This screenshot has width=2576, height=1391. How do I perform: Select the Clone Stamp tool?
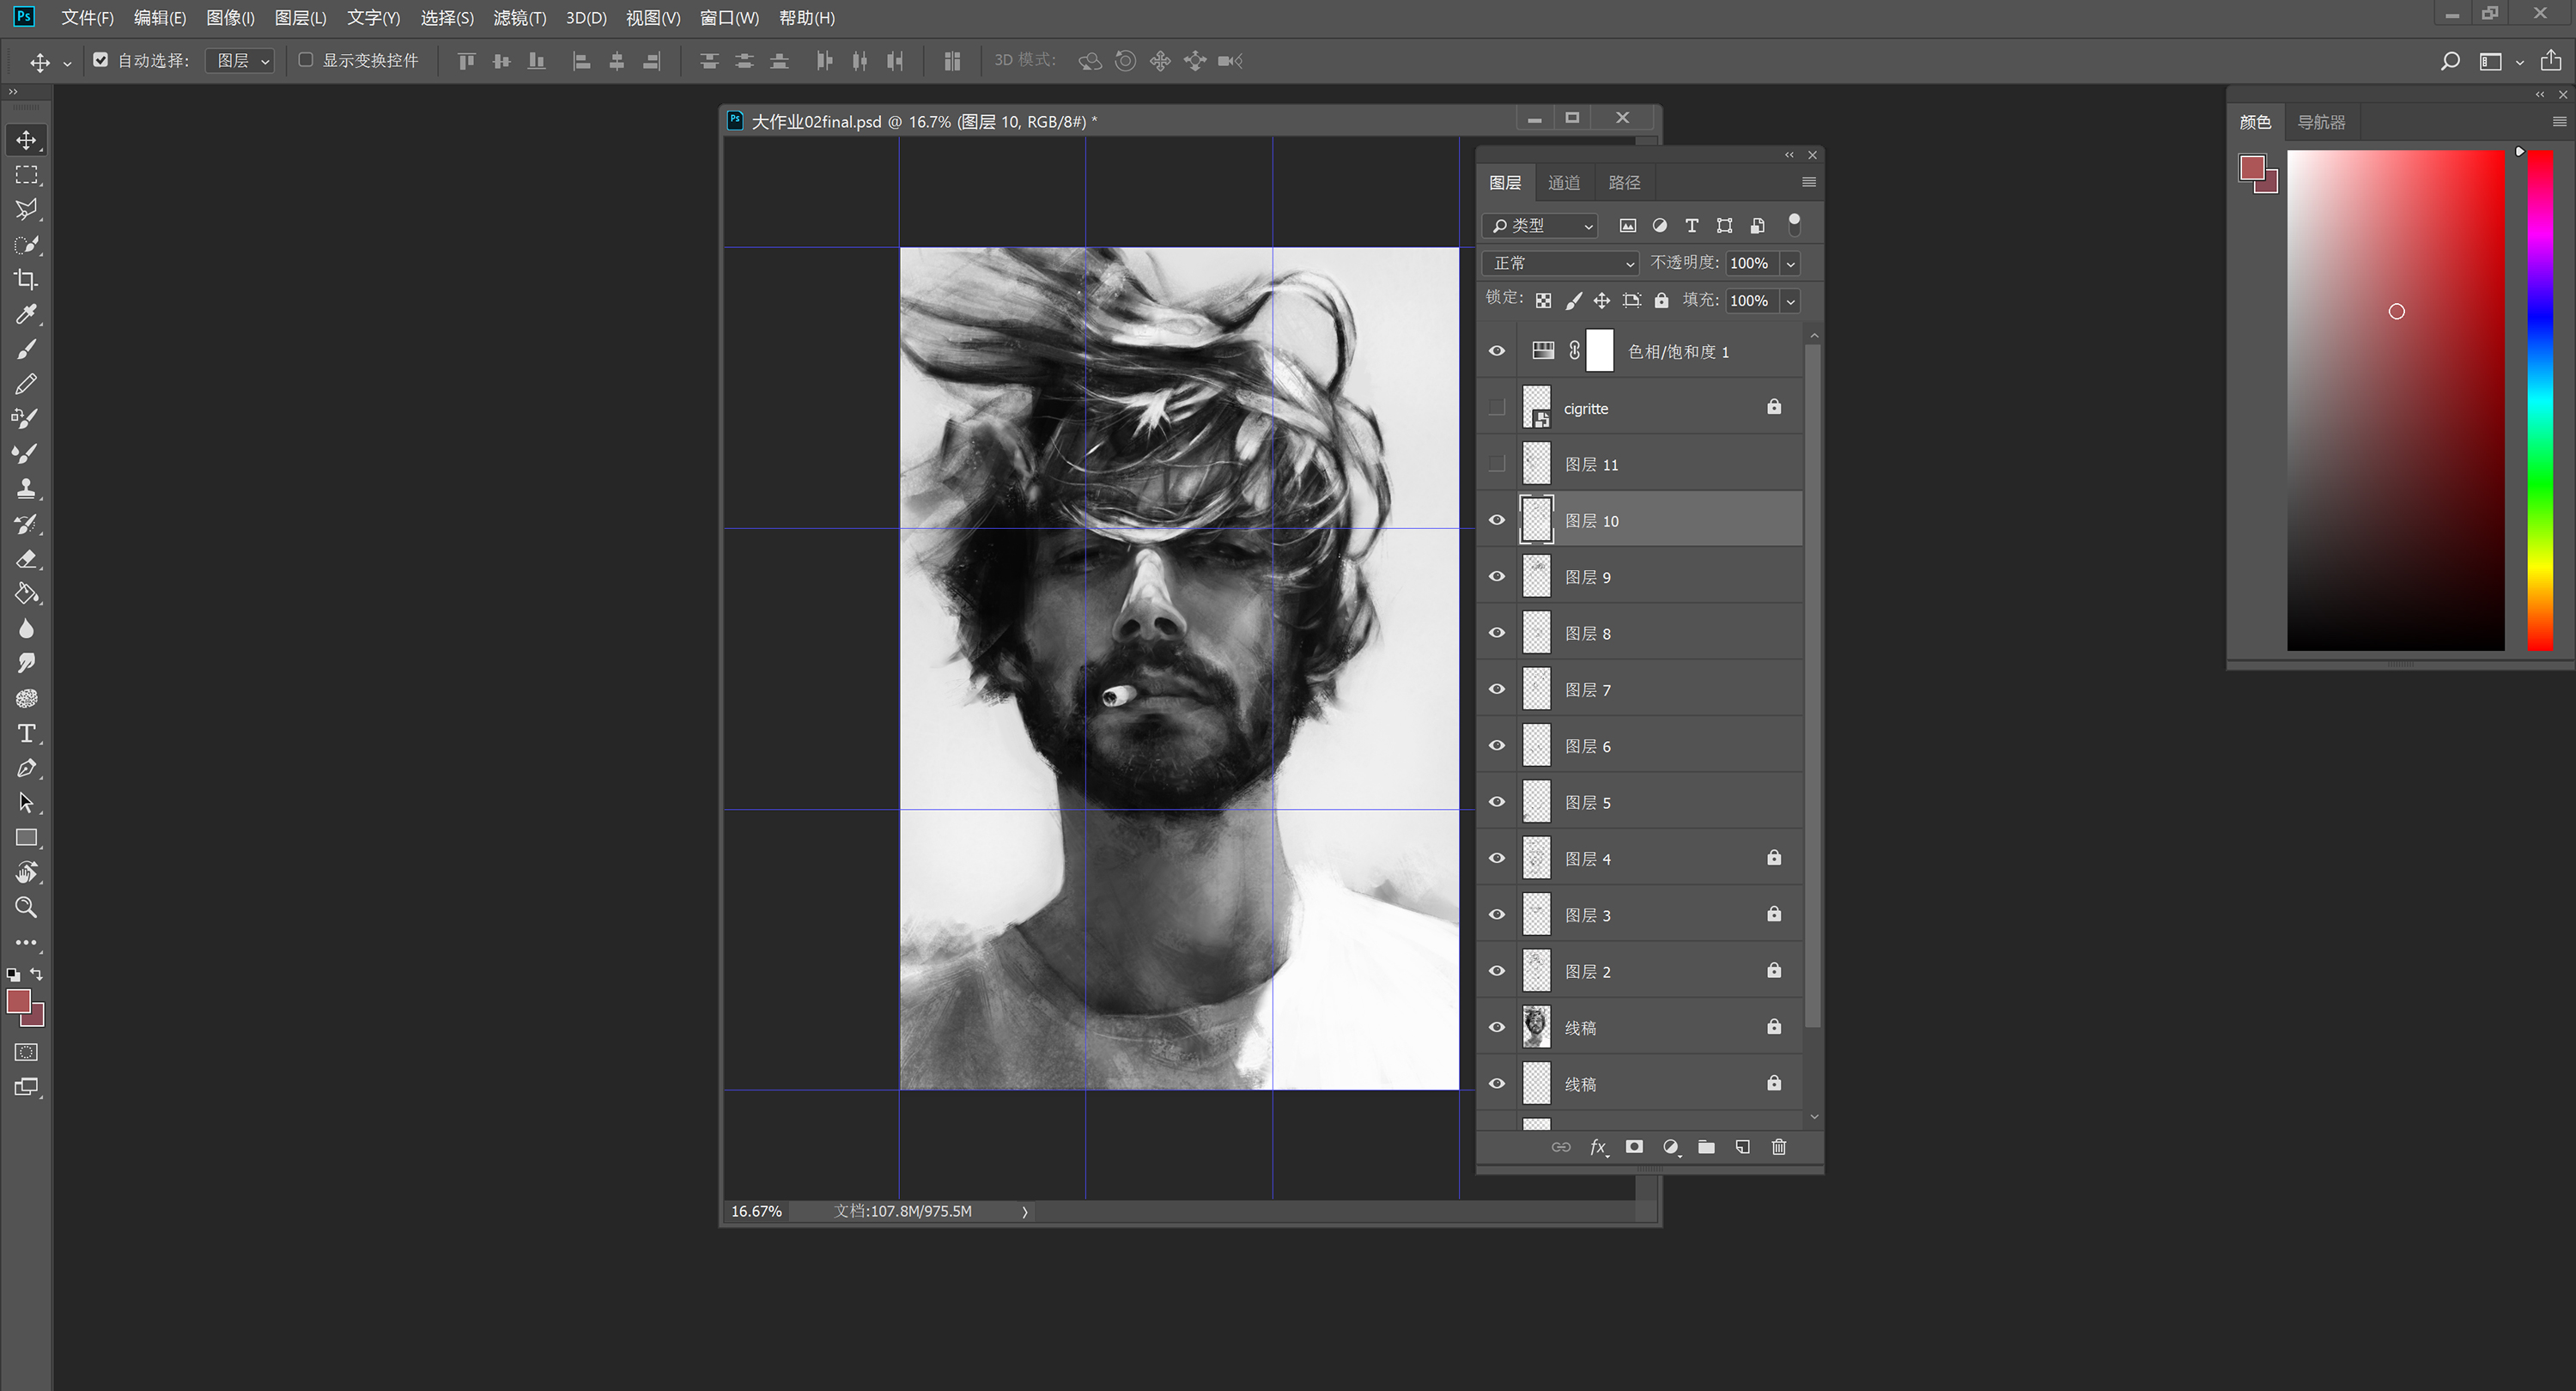(26, 489)
